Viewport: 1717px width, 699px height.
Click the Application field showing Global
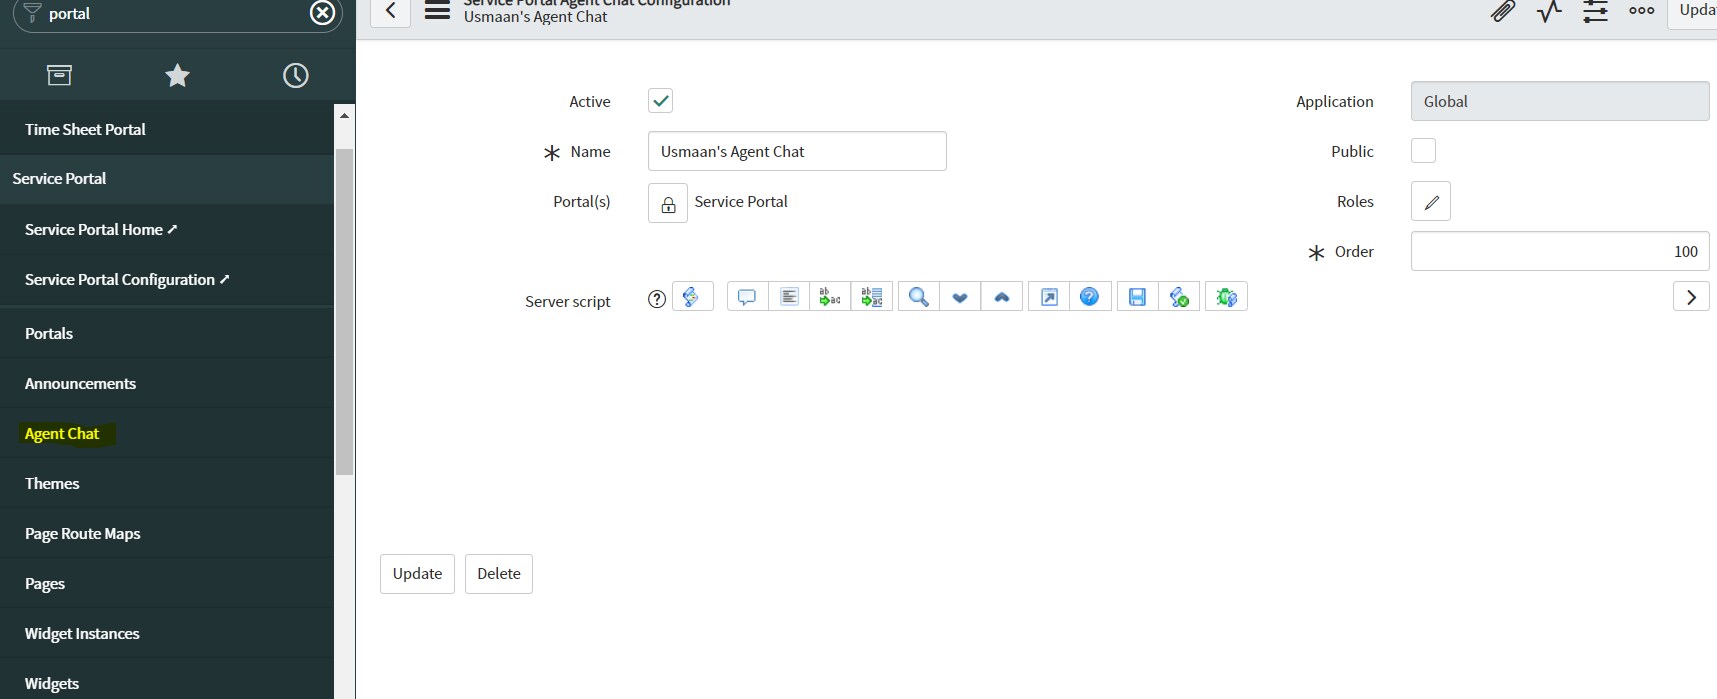click(x=1560, y=101)
